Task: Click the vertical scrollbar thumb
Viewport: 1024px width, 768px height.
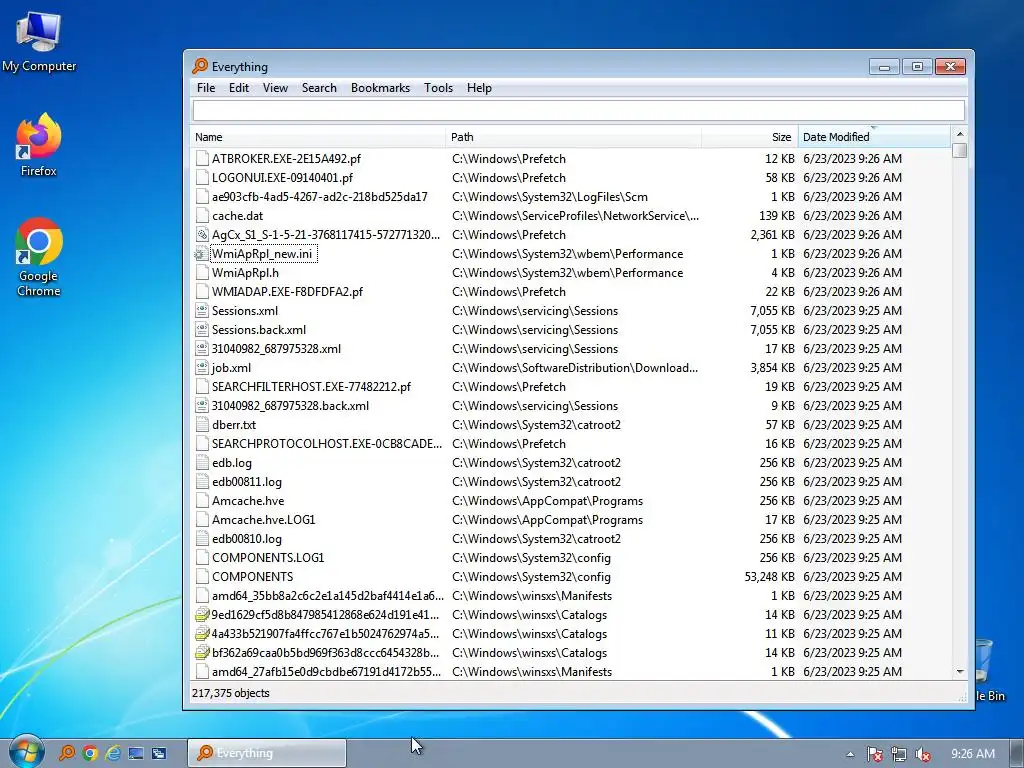Action: 959,150
